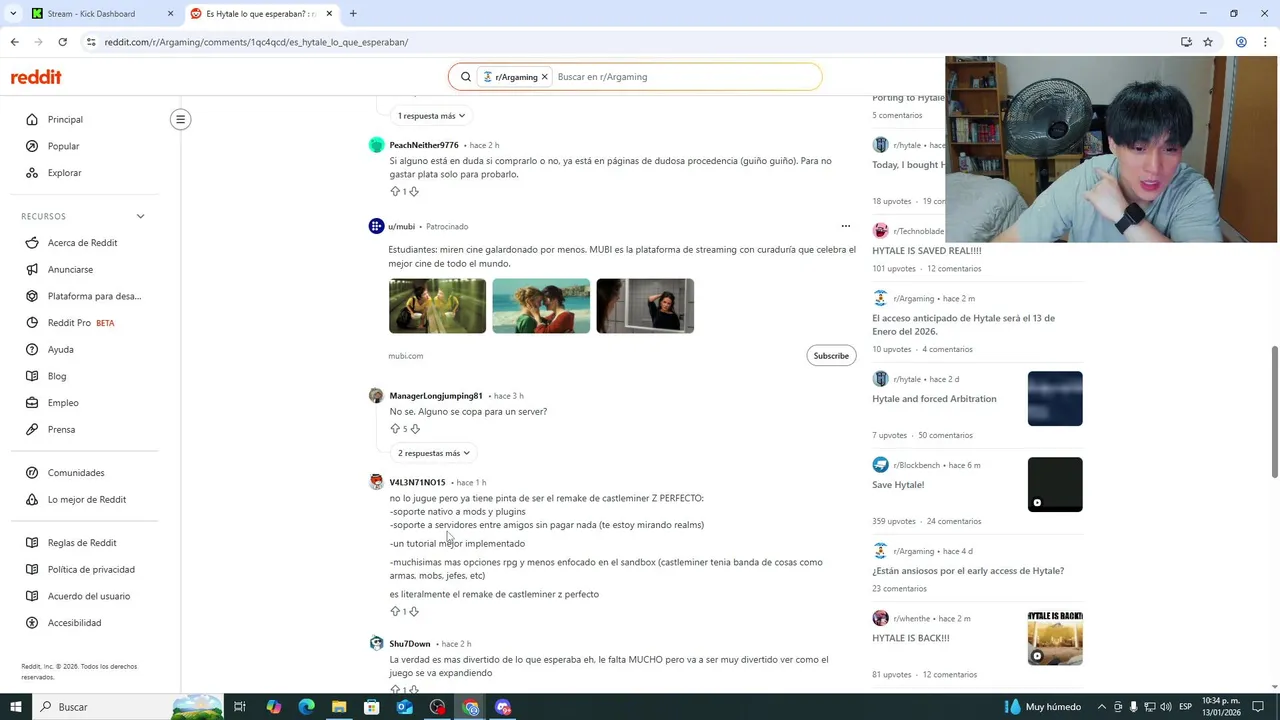This screenshot has width=1280, height=720.
Task: Show hidden system tray icons
Action: click(1102, 707)
